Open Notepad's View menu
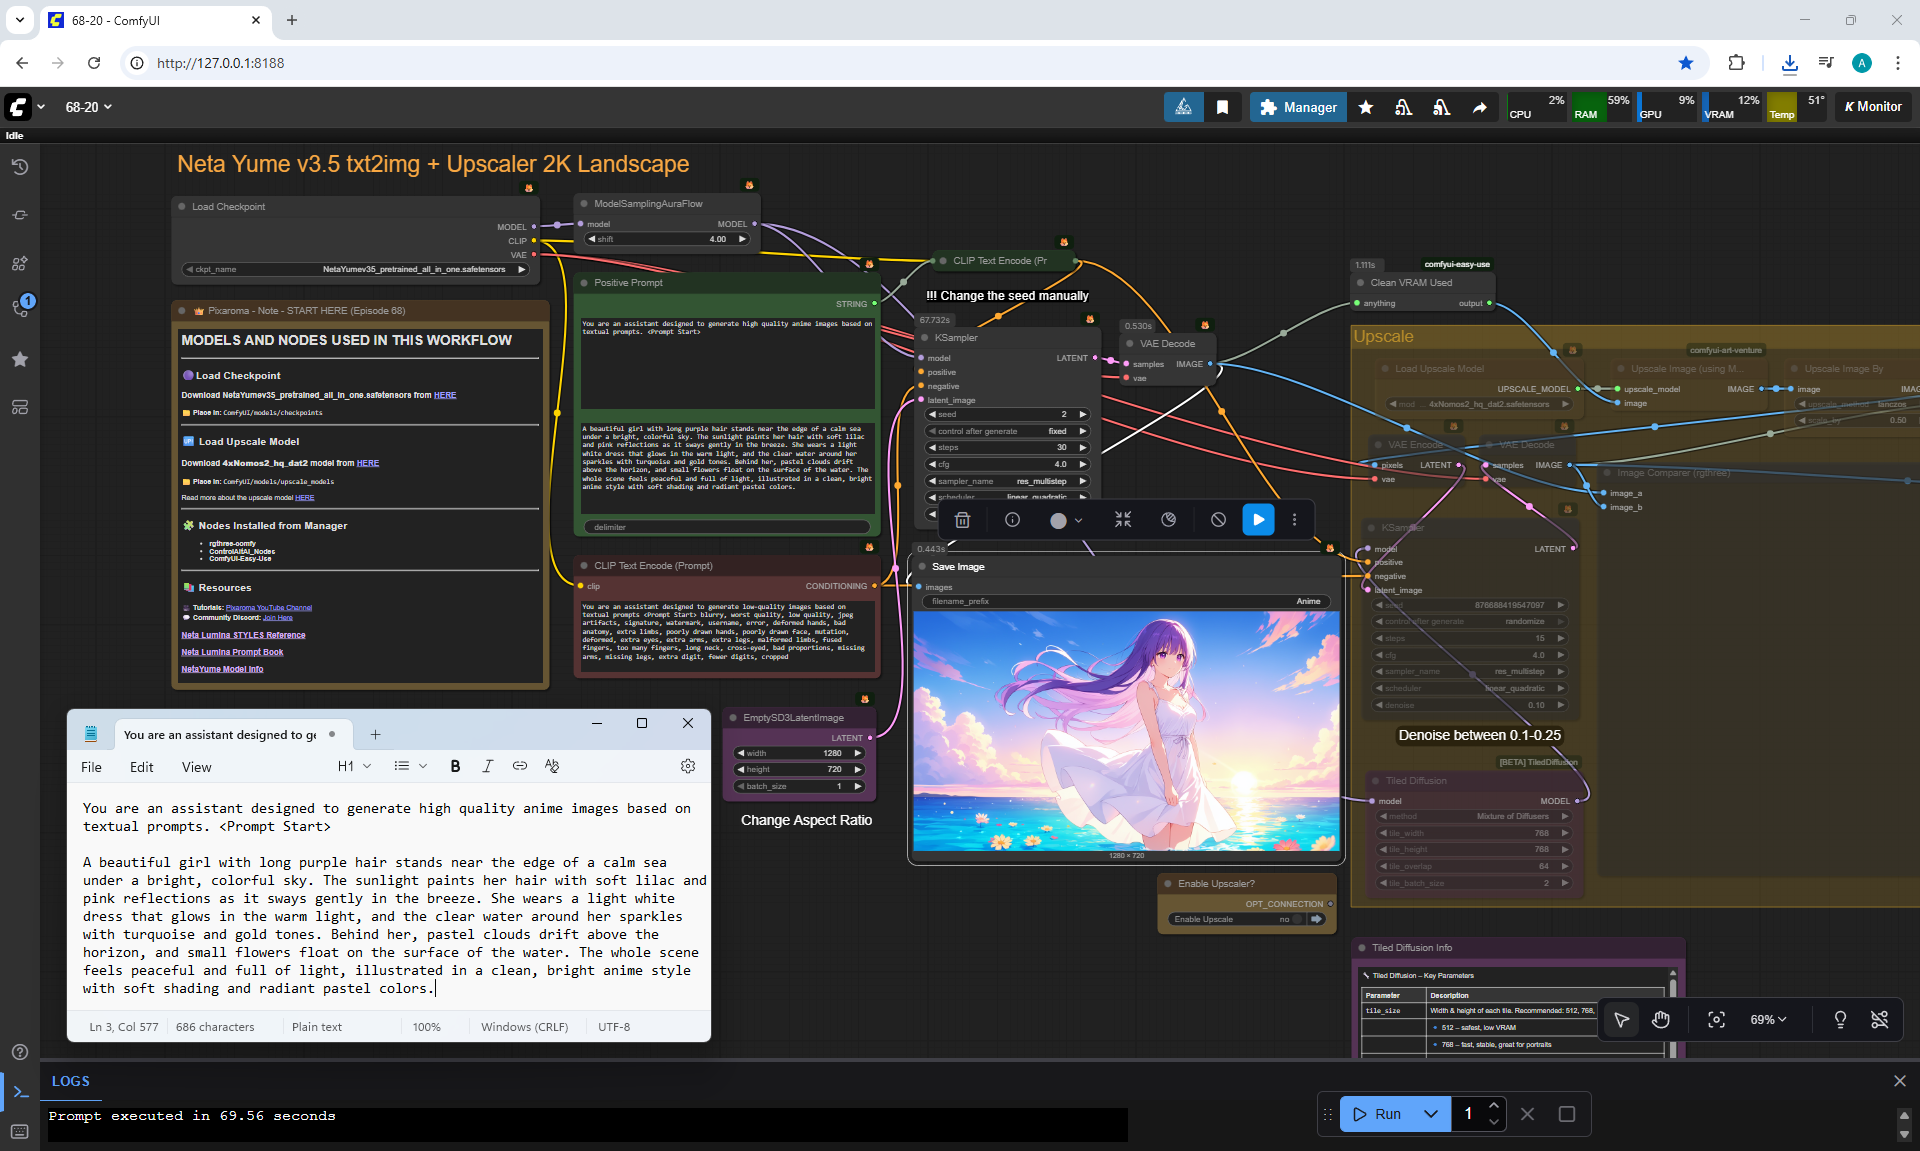 pos(196,767)
